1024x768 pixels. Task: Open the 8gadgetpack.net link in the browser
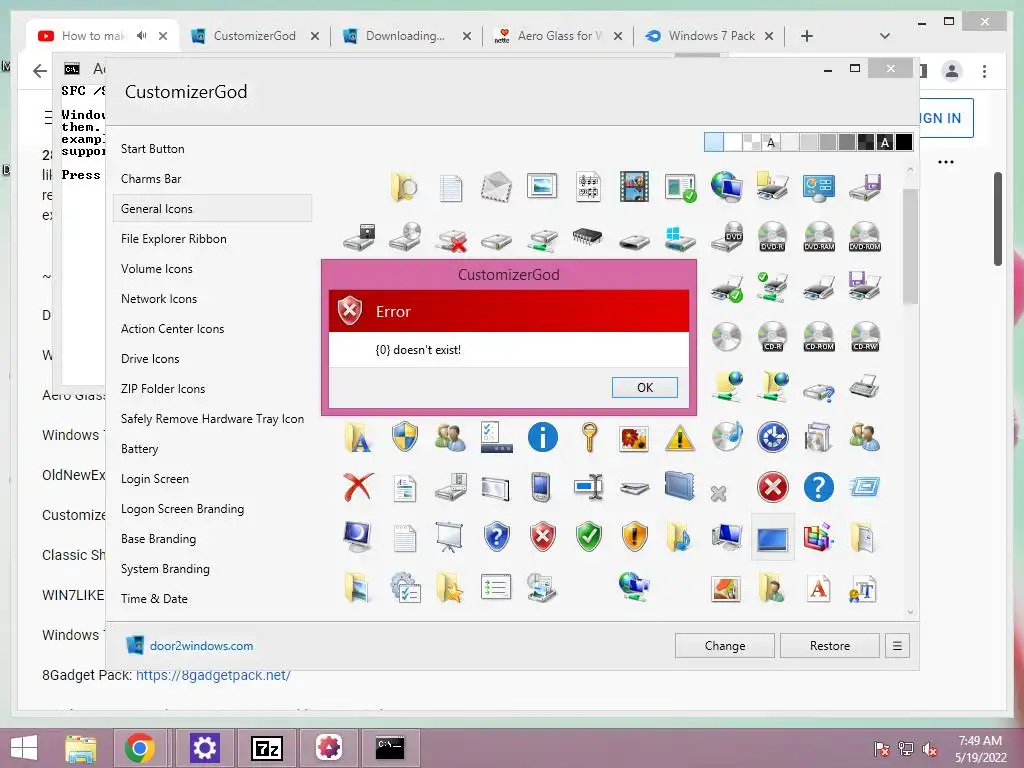click(x=213, y=675)
